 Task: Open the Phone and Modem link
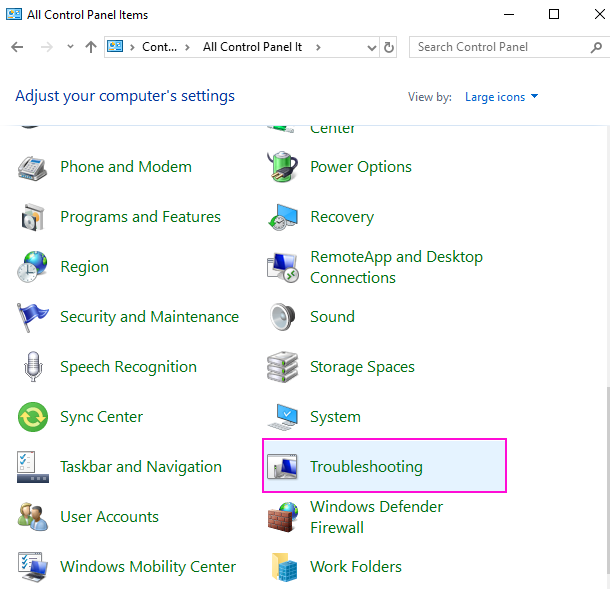(x=126, y=167)
